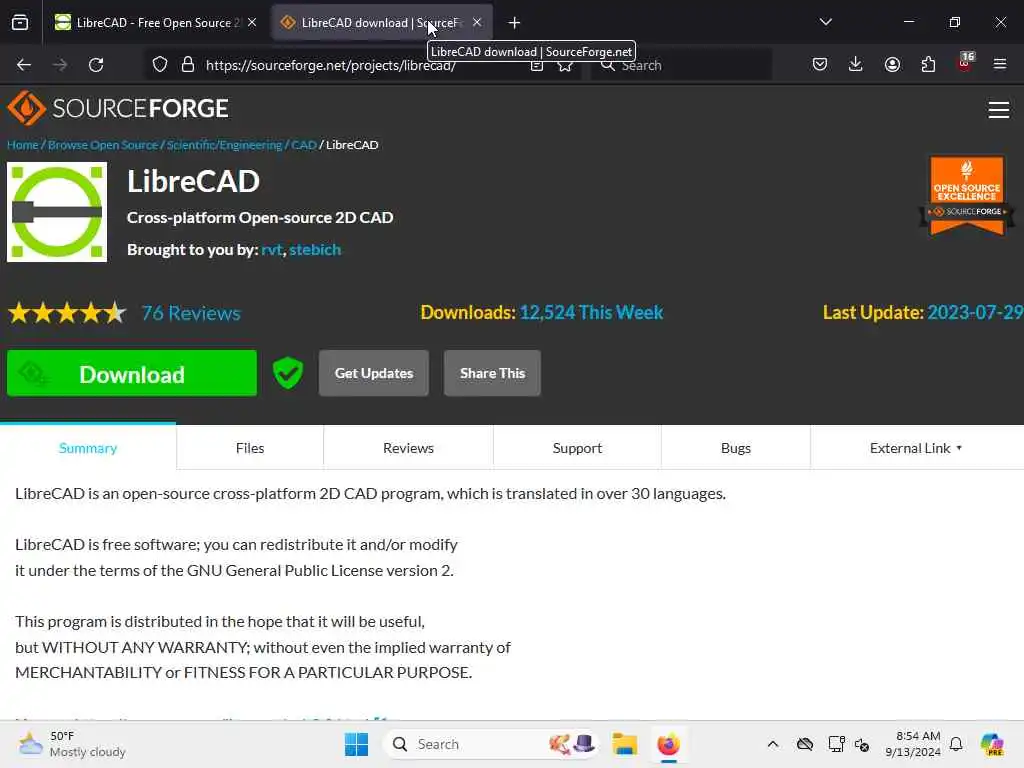
Task: Open the display/network tray icon
Action: [x=836, y=744]
